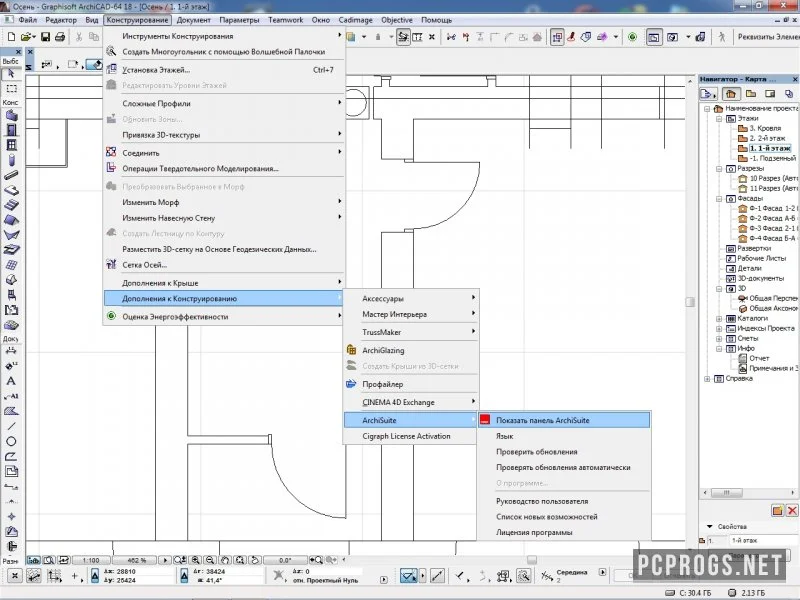
Task: Collapse the Свойства disclosure triangle
Action: click(709, 526)
